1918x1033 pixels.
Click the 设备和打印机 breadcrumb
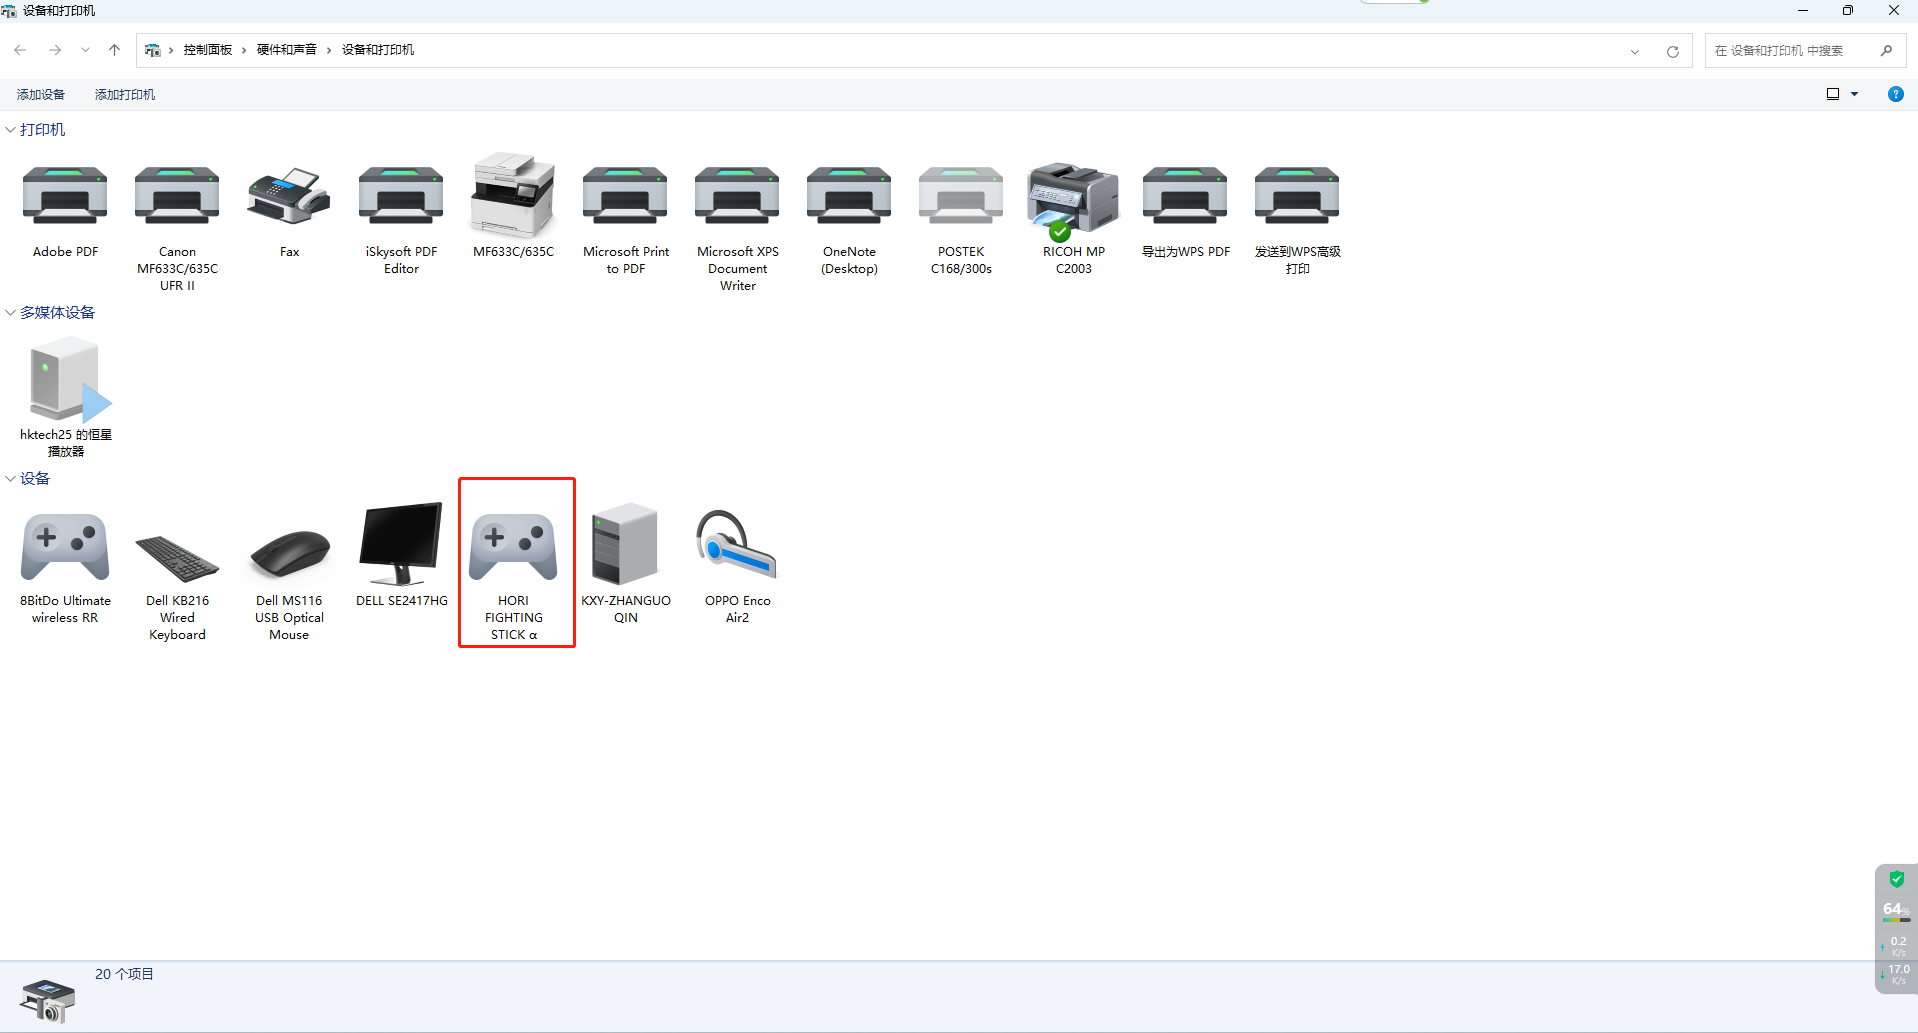pos(378,50)
